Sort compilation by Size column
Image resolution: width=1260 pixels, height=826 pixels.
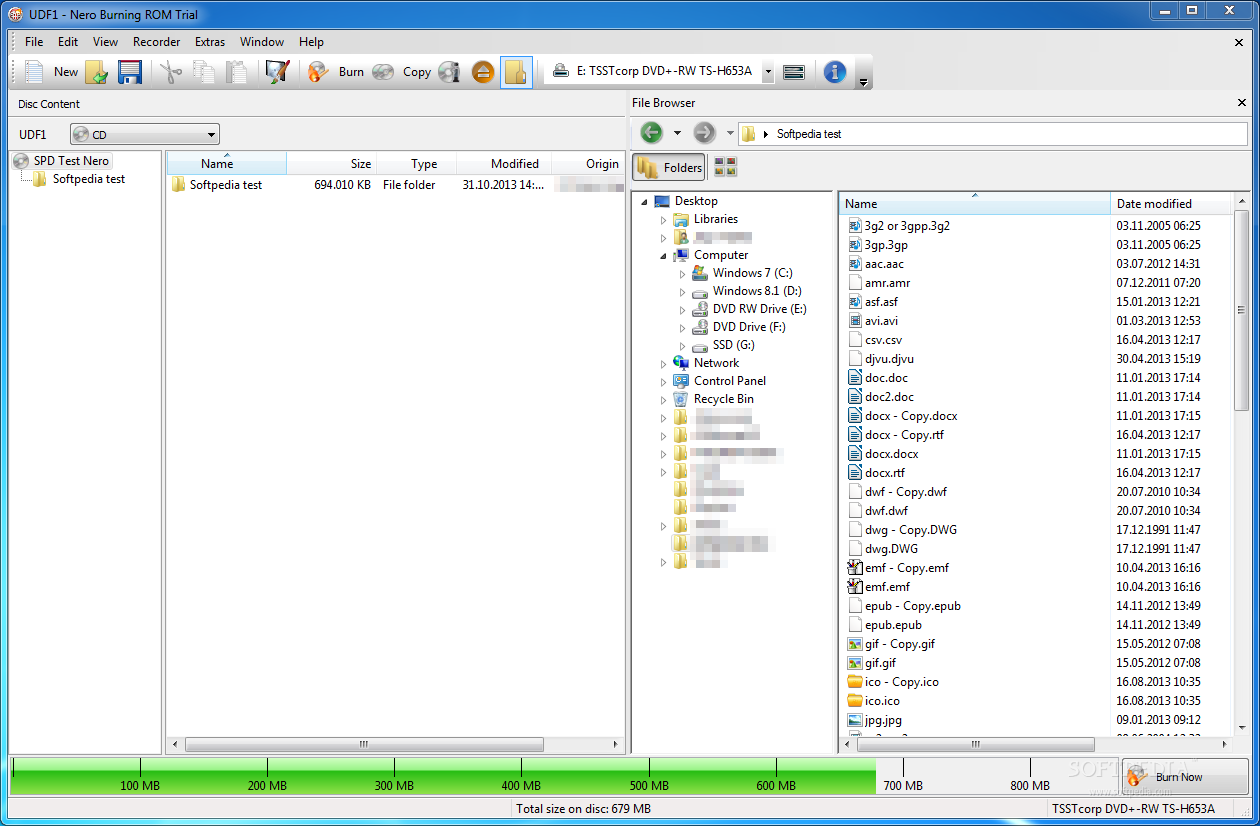tap(332, 164)
